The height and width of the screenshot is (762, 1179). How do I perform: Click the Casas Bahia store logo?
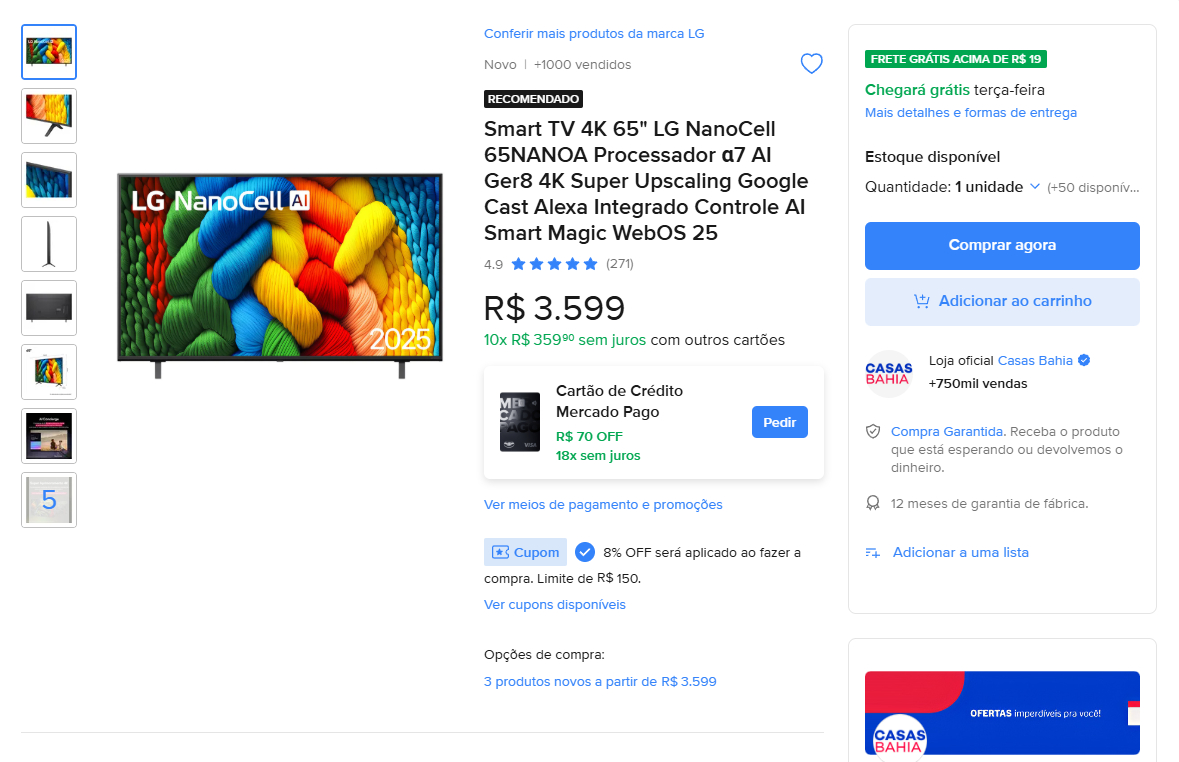(889, 373)
